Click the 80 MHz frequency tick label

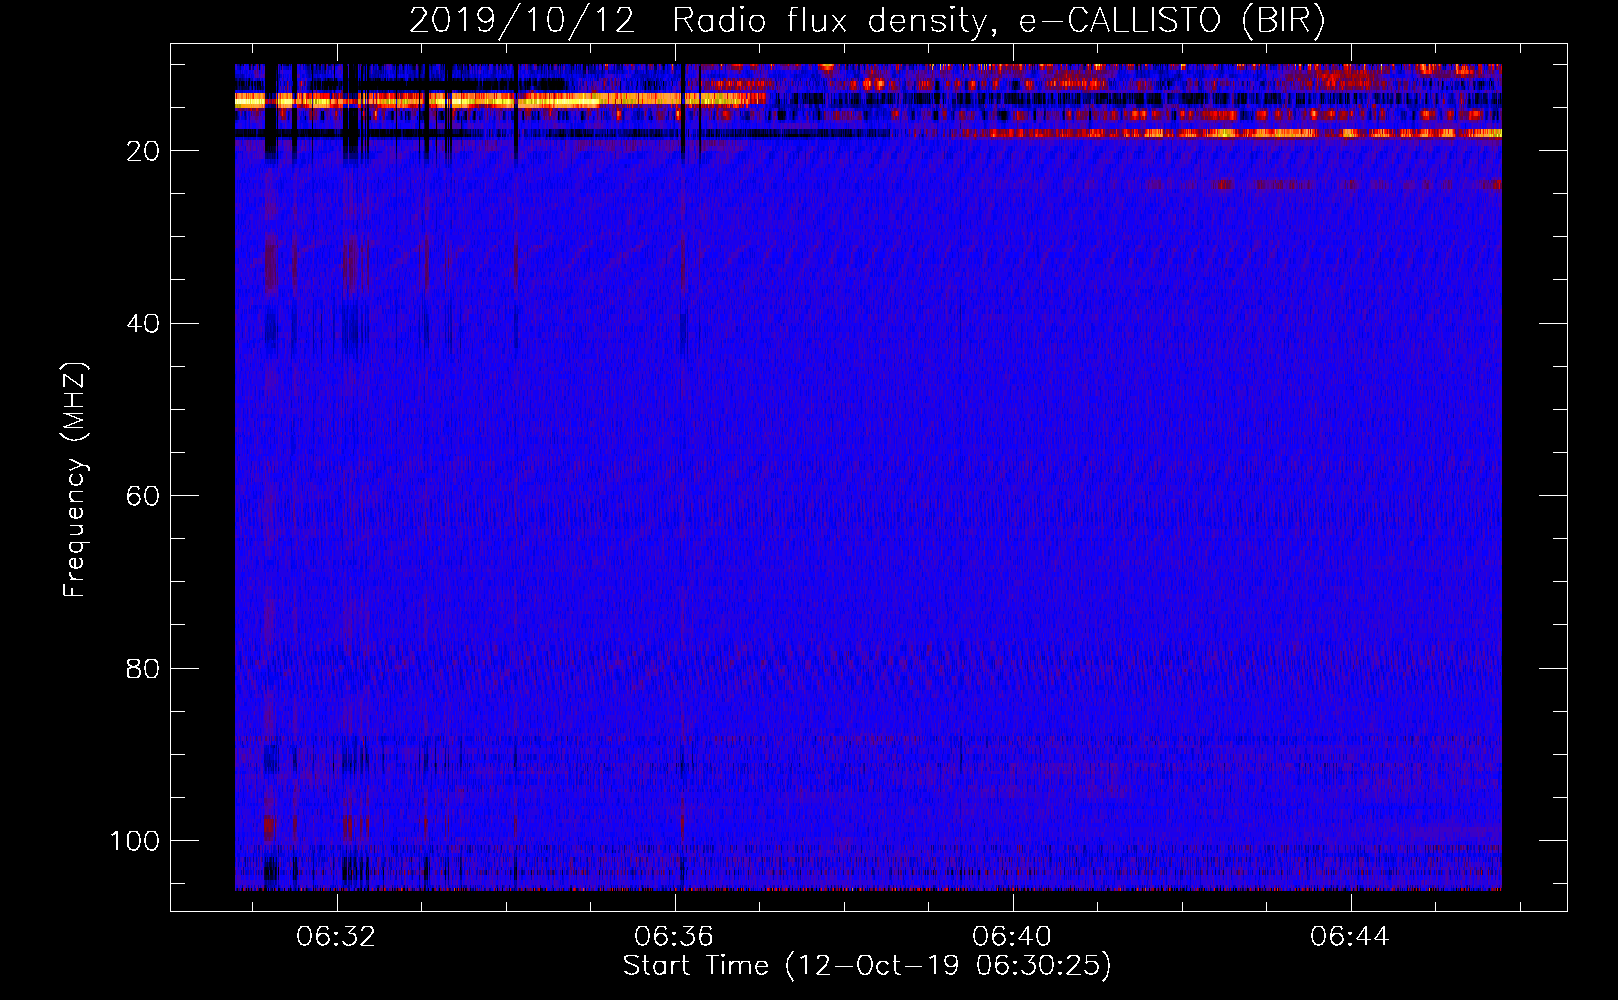144,669
